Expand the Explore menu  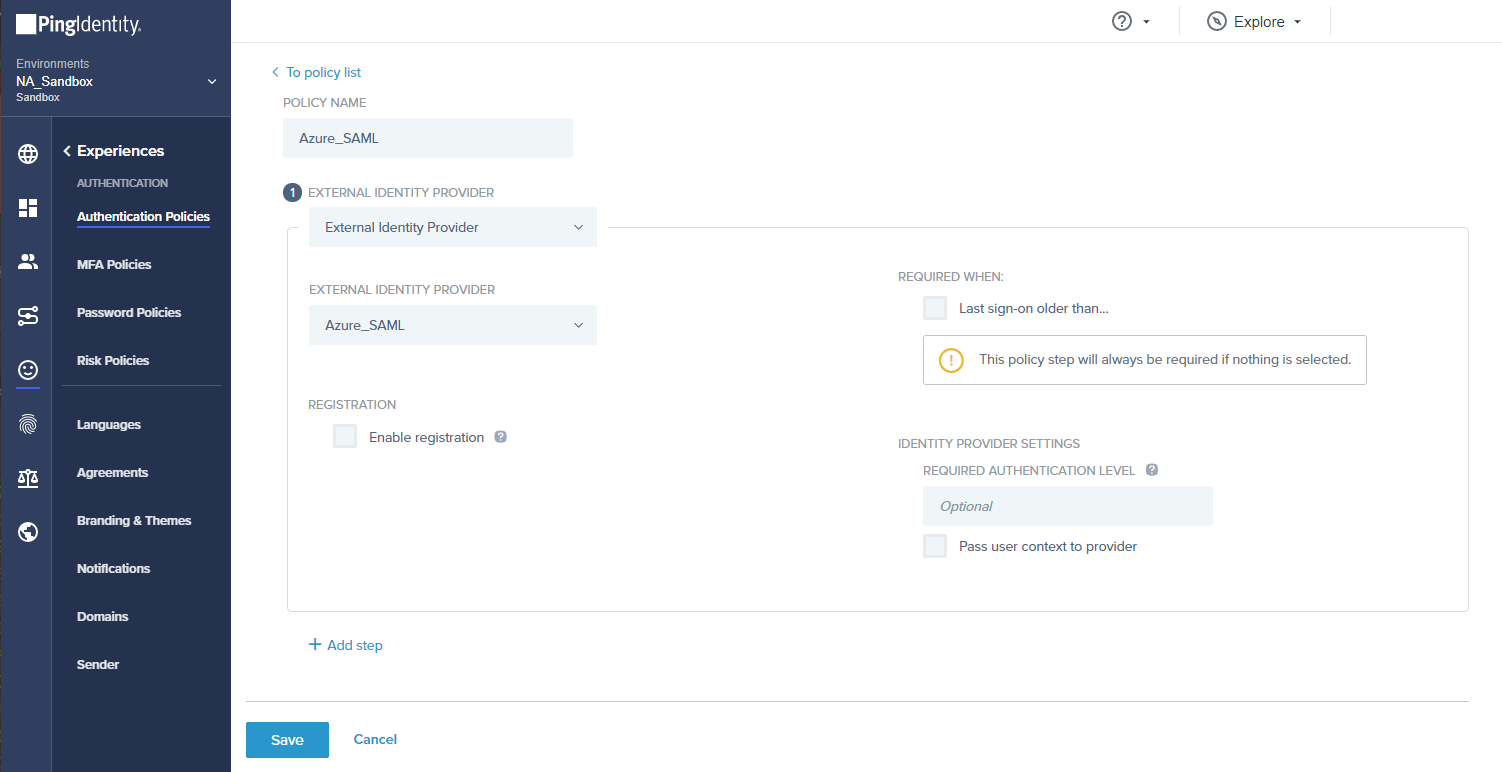(x=1254, y=20)
